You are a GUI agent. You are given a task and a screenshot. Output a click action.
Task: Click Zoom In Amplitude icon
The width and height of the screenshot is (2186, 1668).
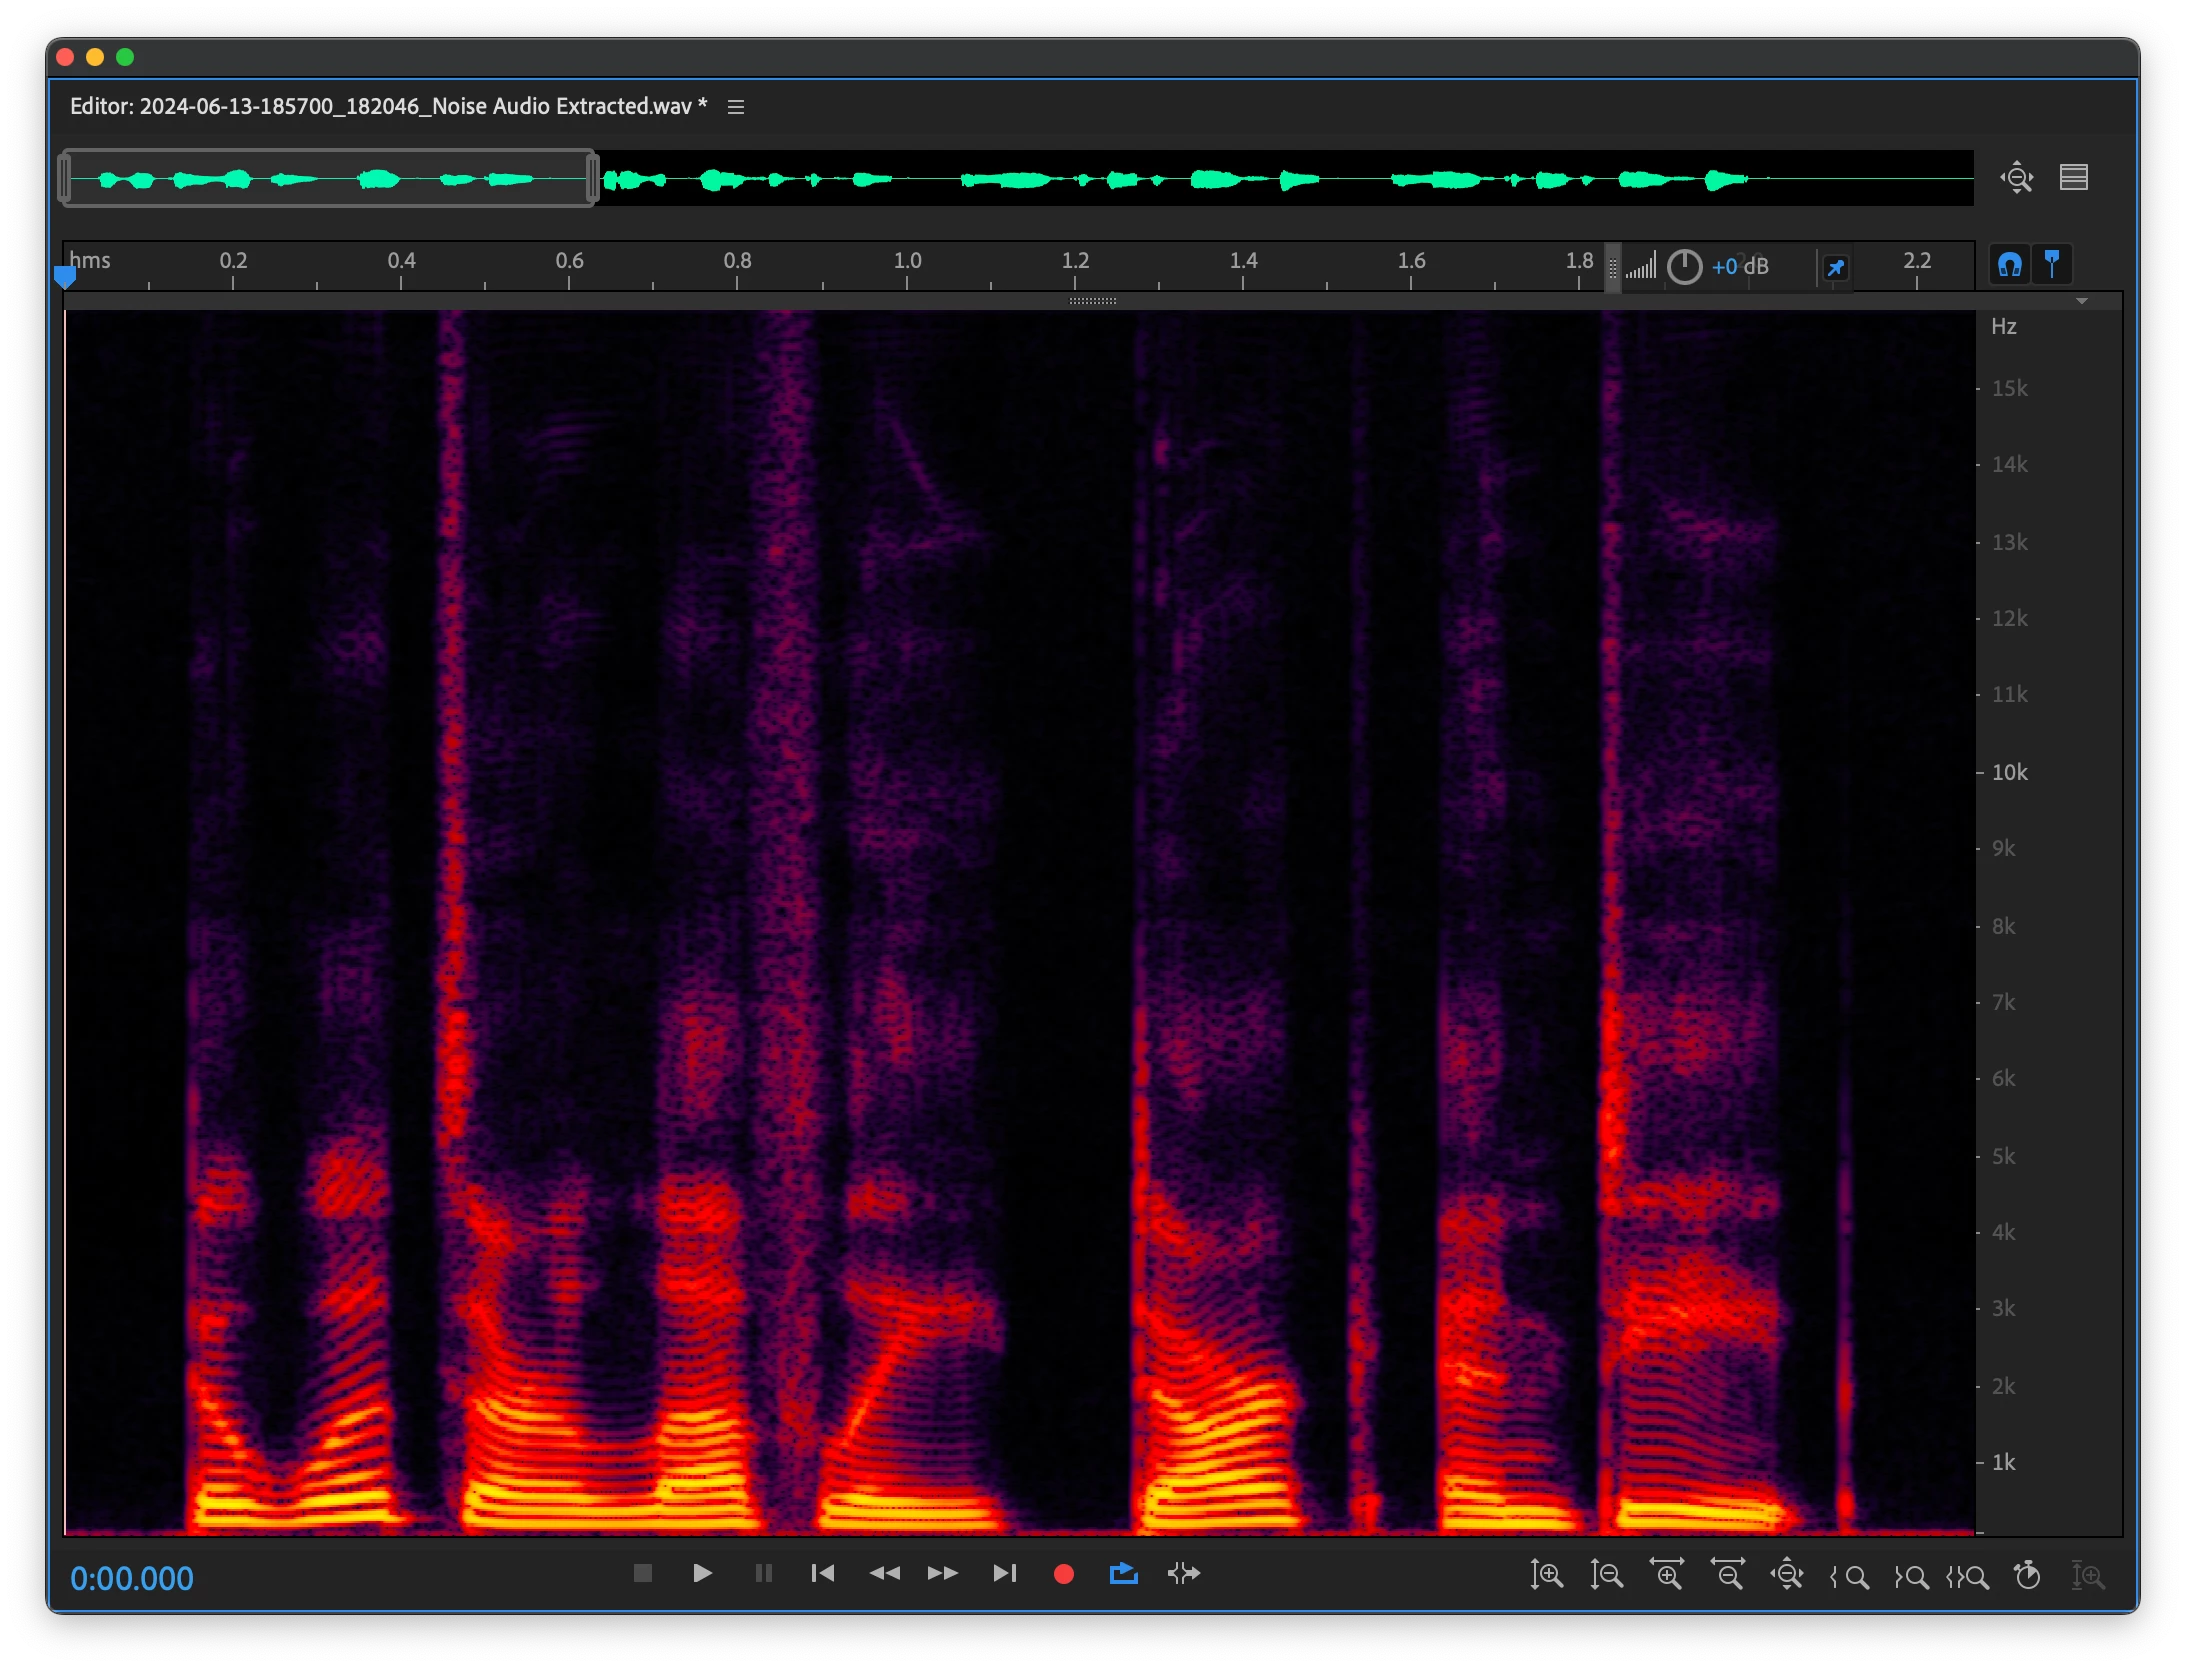tap(1546, 1575)
